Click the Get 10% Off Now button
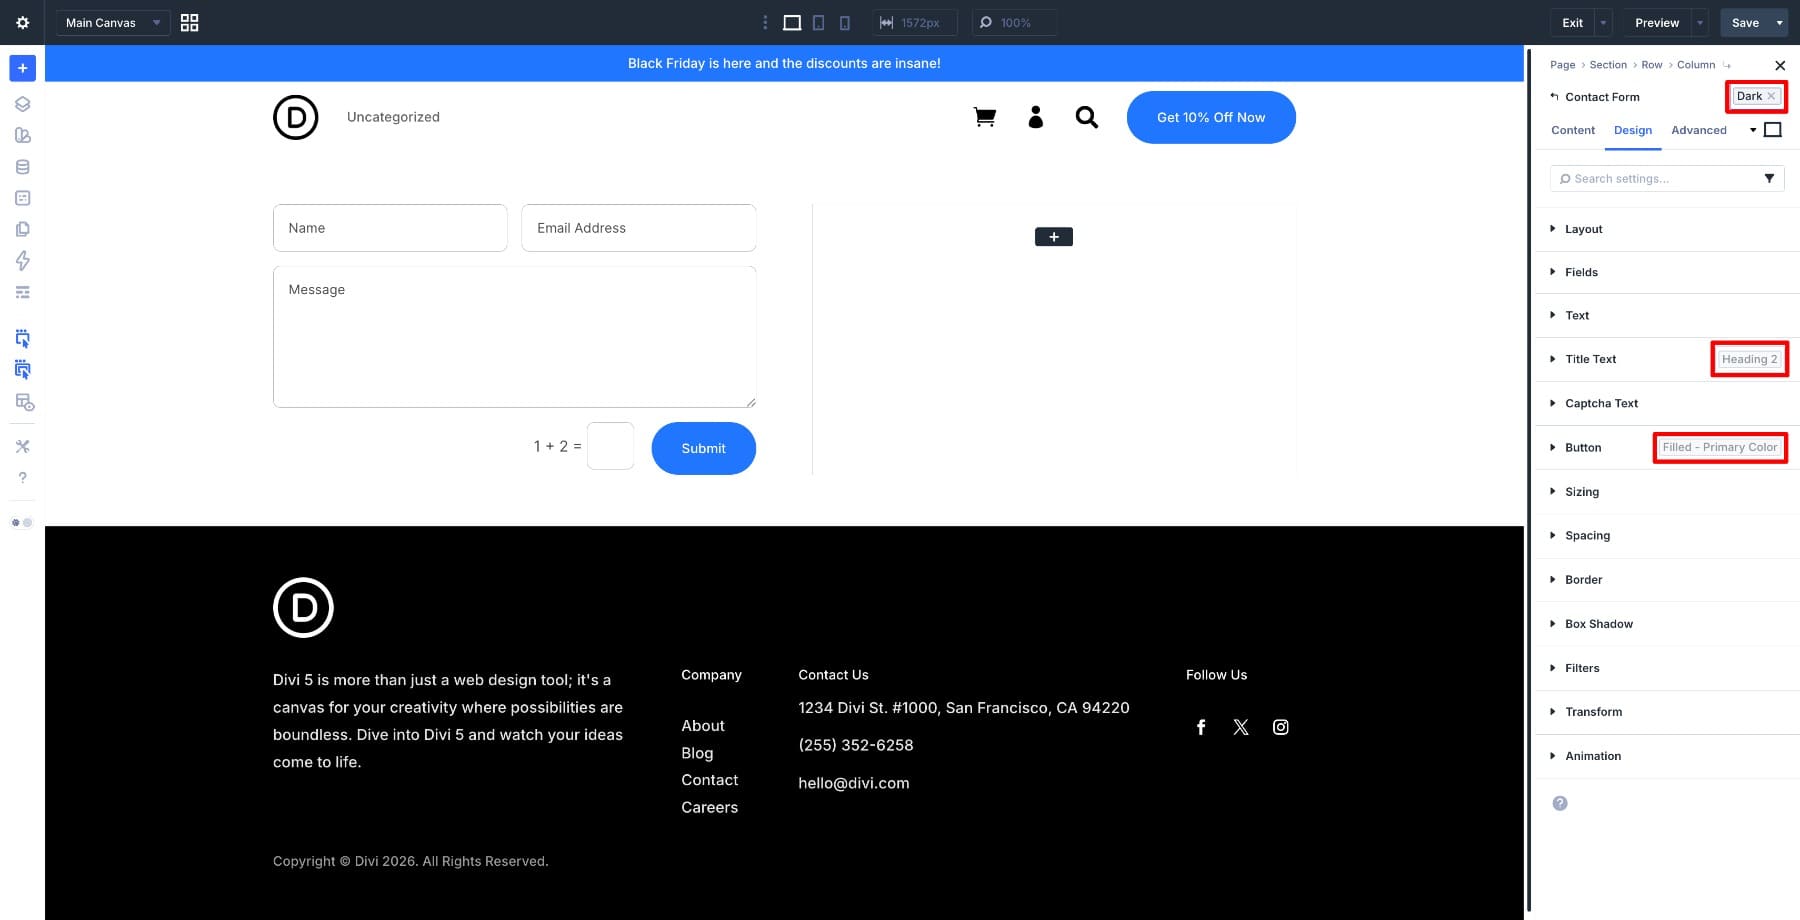This screenshot has width=1800, height=920. [1211, 117]
